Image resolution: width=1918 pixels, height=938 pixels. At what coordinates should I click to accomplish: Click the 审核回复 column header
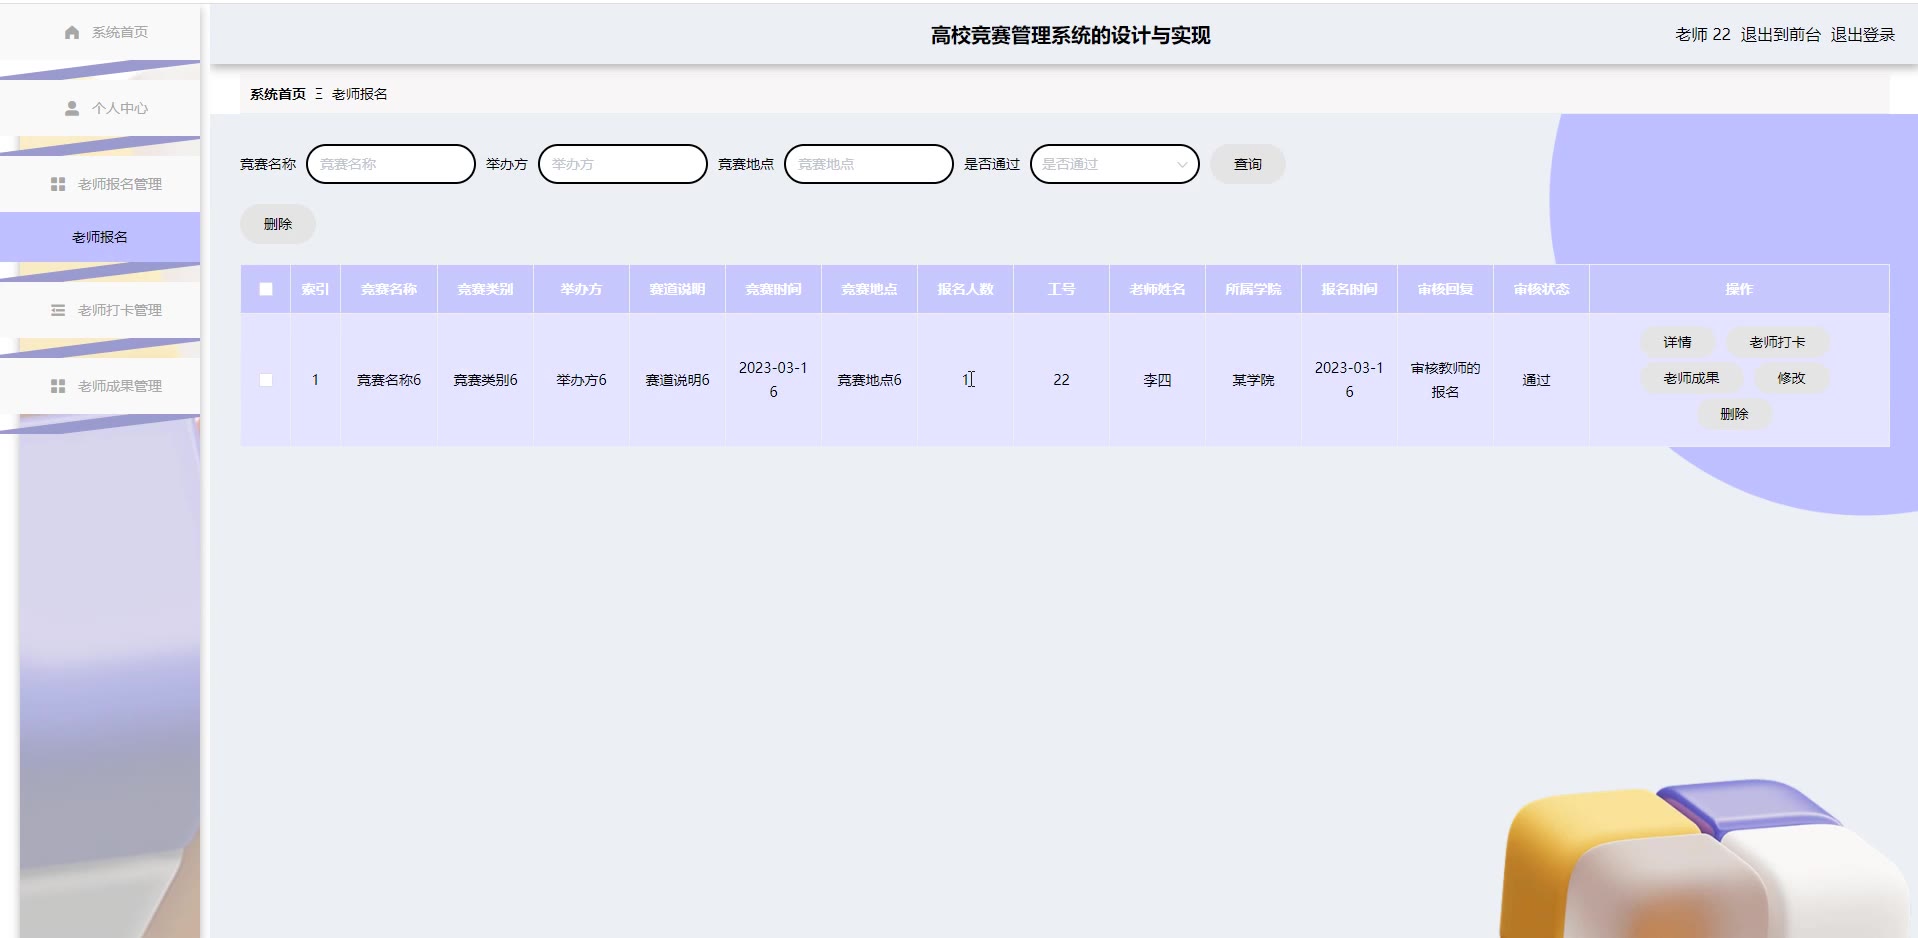1445,289
